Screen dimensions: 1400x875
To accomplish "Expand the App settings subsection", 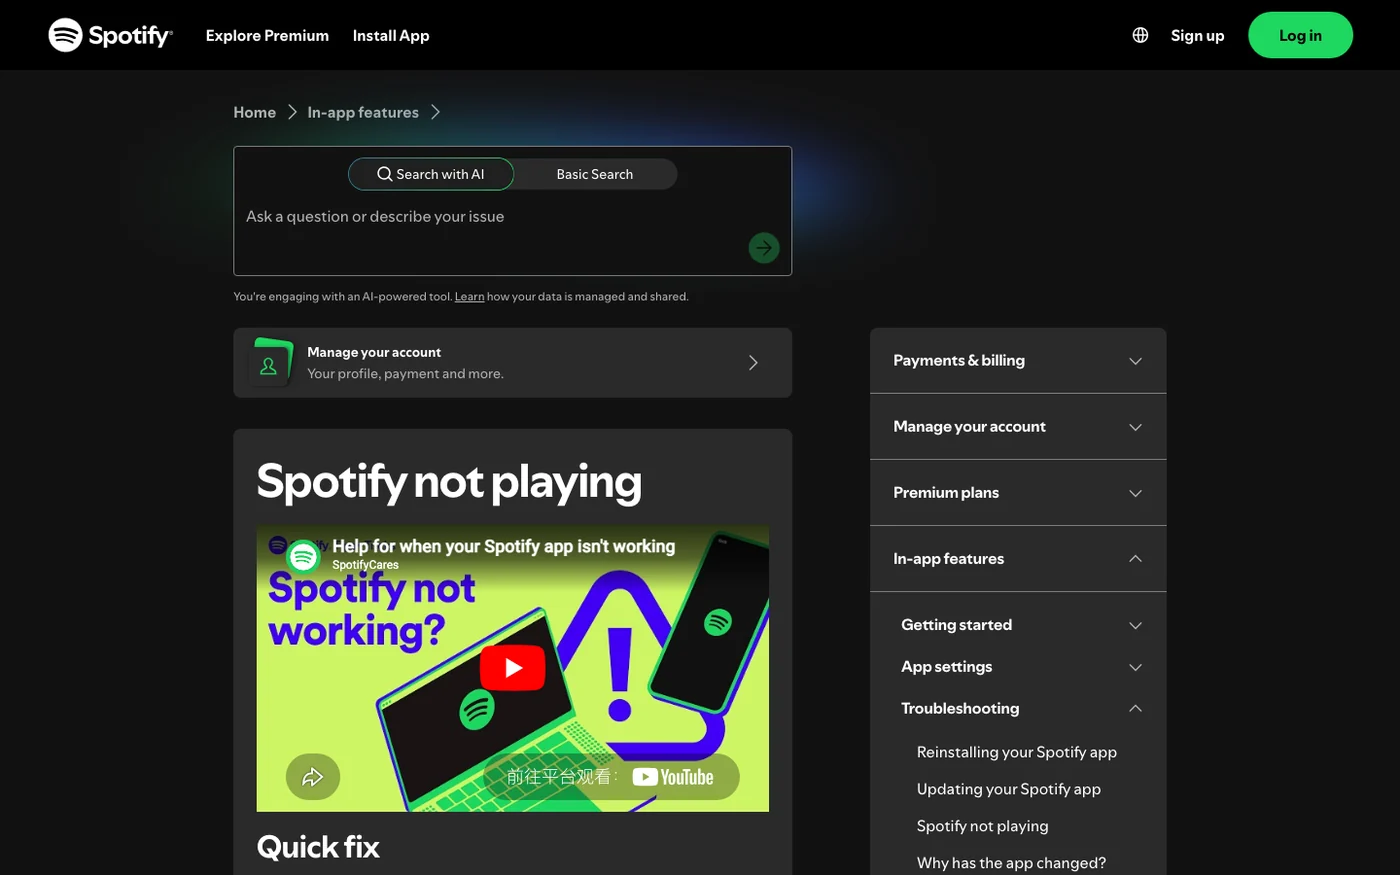I will pos(1022,667).
